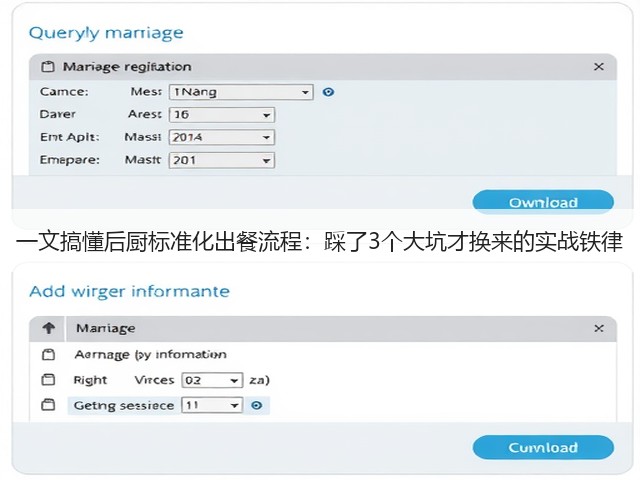Click the Ownload button in the top card
Viewport: 640px width, 480px height.
[x=543, y=202]
